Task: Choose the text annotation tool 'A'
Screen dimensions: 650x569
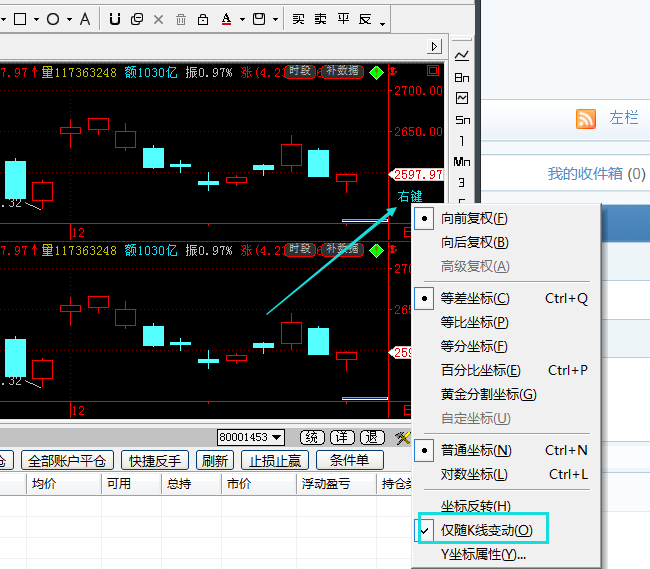Action: pos(85,19)
